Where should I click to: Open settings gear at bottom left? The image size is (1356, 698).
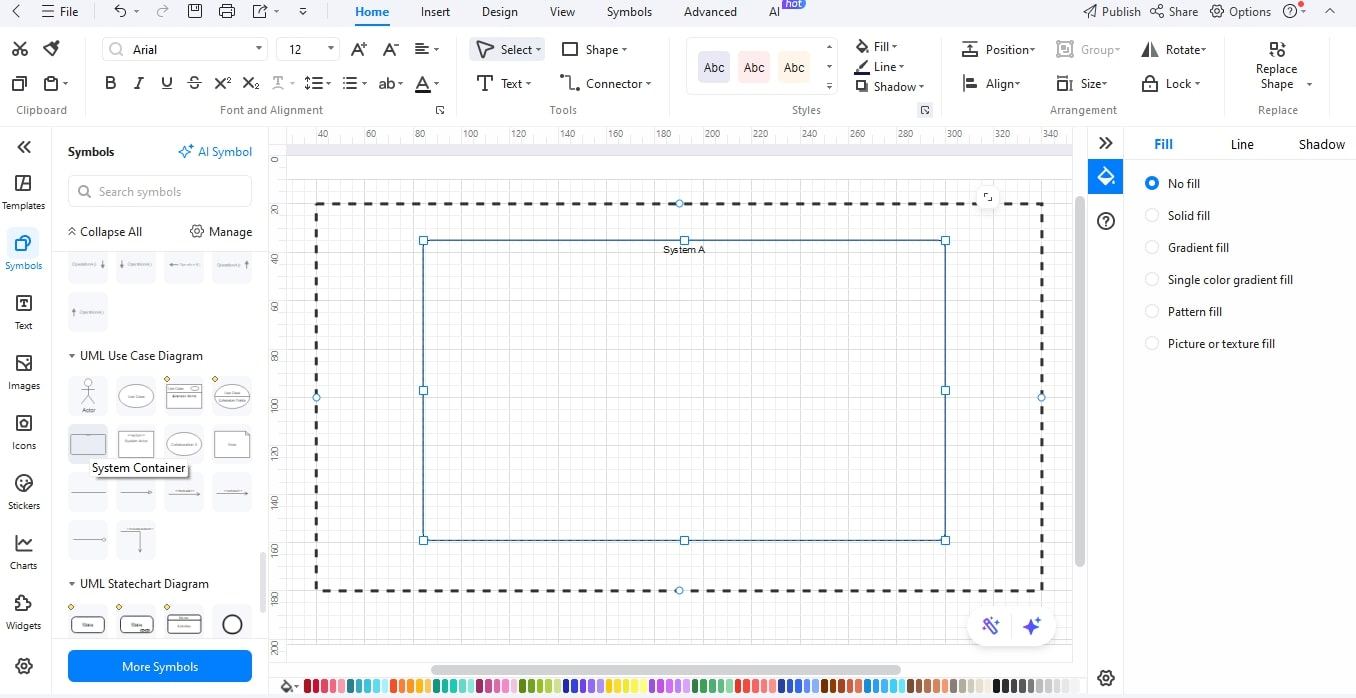coord(24,666)
